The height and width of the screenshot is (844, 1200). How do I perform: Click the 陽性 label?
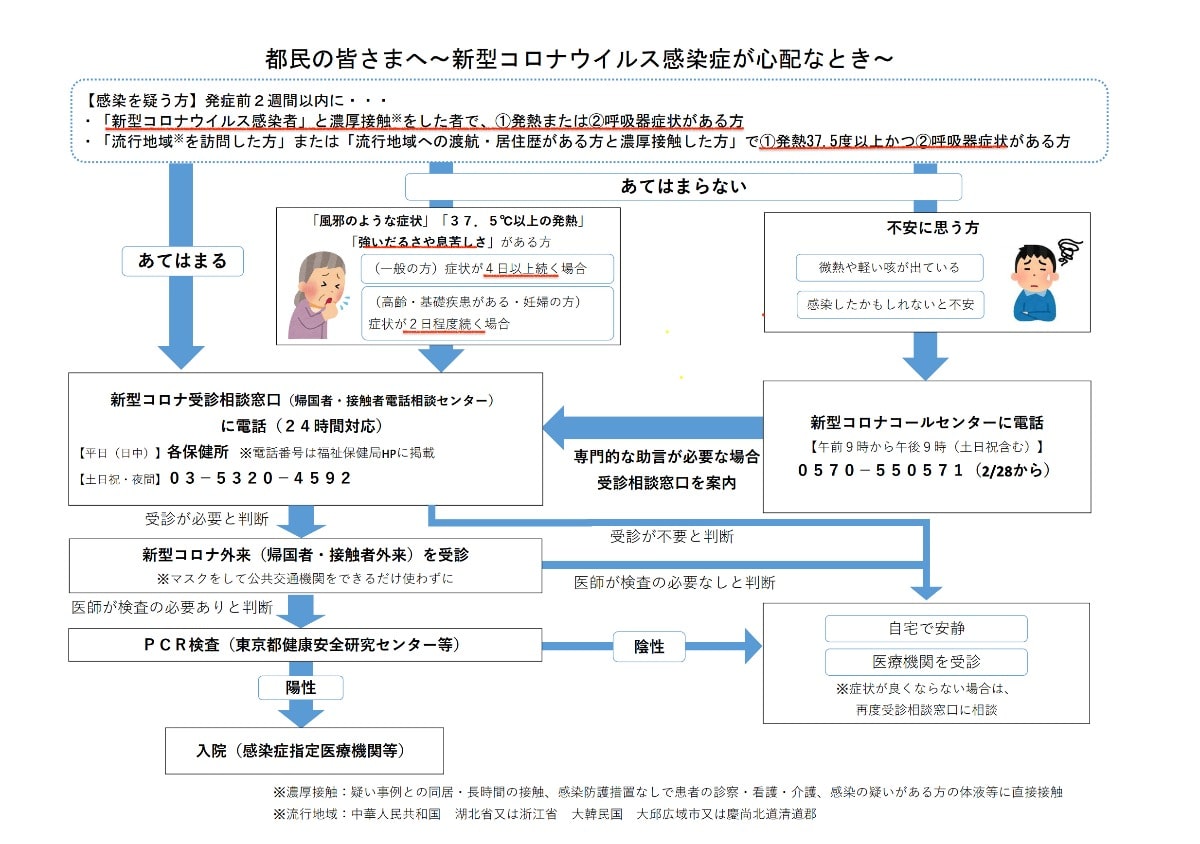pyautogui.click(x=300, y=688)
